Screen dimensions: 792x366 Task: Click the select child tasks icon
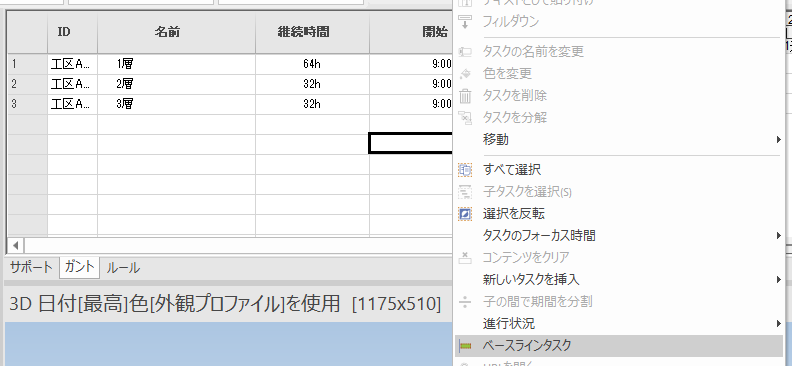[465, 192]
